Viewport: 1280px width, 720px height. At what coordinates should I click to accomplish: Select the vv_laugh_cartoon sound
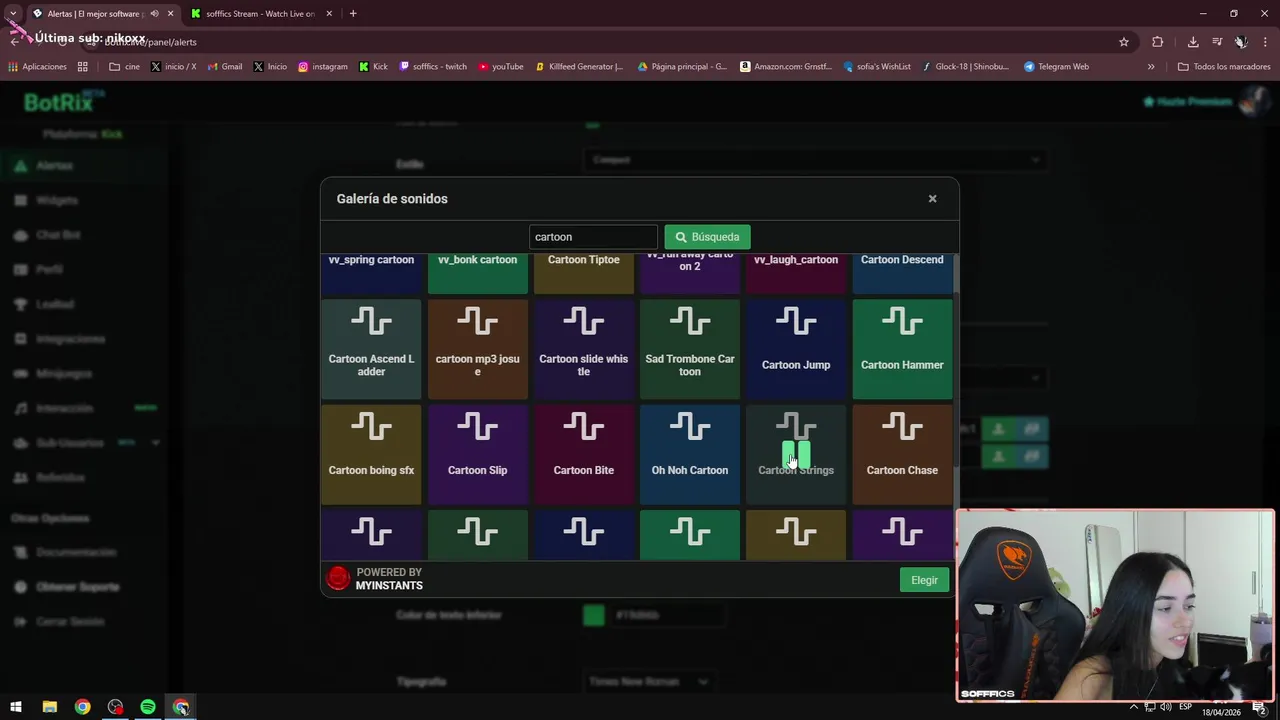(x=796, y=273)
